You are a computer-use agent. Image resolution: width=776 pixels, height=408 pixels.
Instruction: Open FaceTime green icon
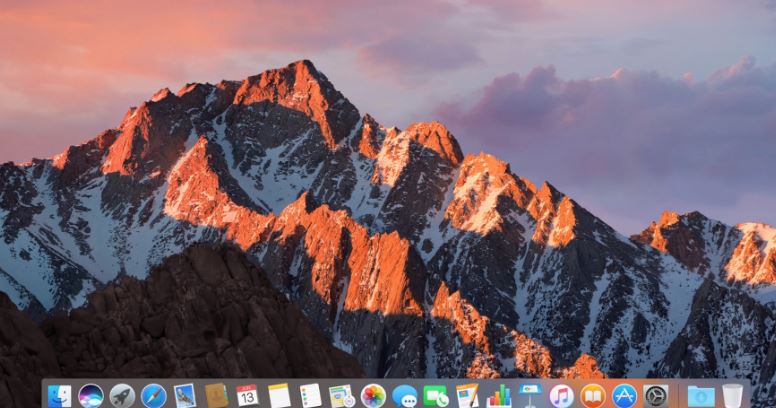tap(436, 396)
